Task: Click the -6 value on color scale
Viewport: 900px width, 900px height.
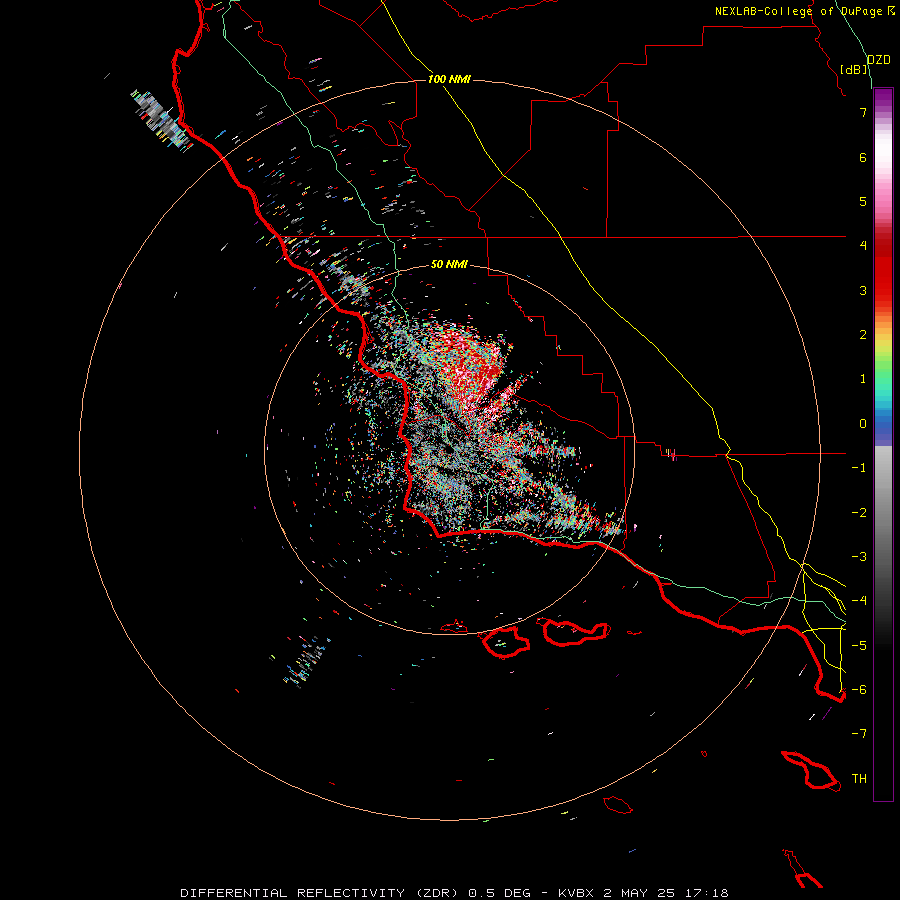Action: pyautogui.click(x=859, y=689)
